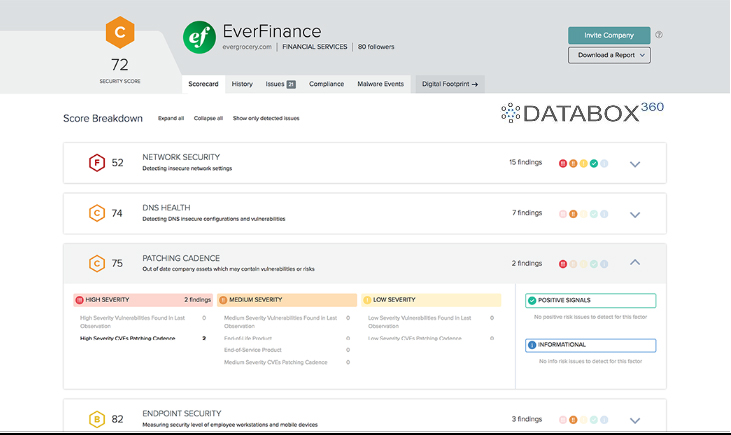Open the Download a Report dropdown
The height and width of the screenshot is (435, 731).
609,55
